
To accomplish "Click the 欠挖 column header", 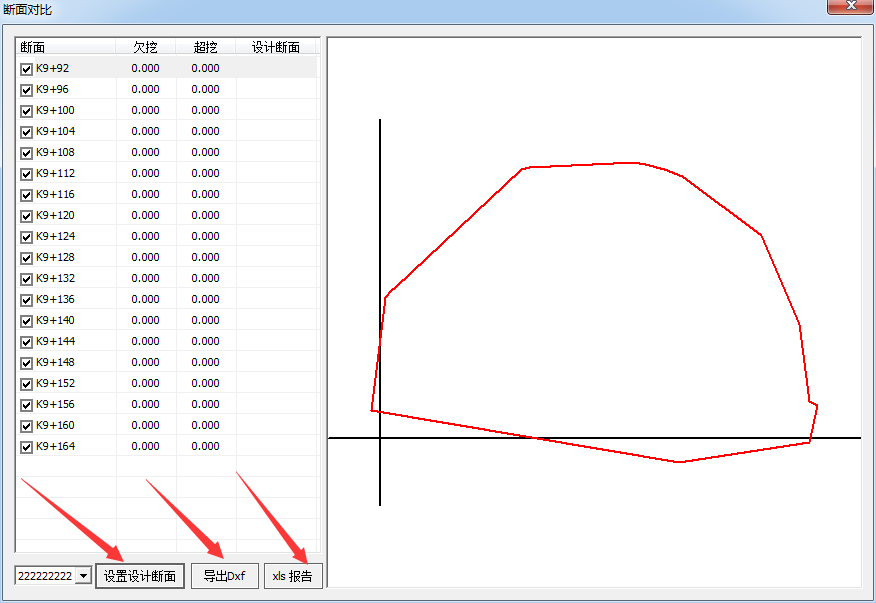I will point(145,47).
